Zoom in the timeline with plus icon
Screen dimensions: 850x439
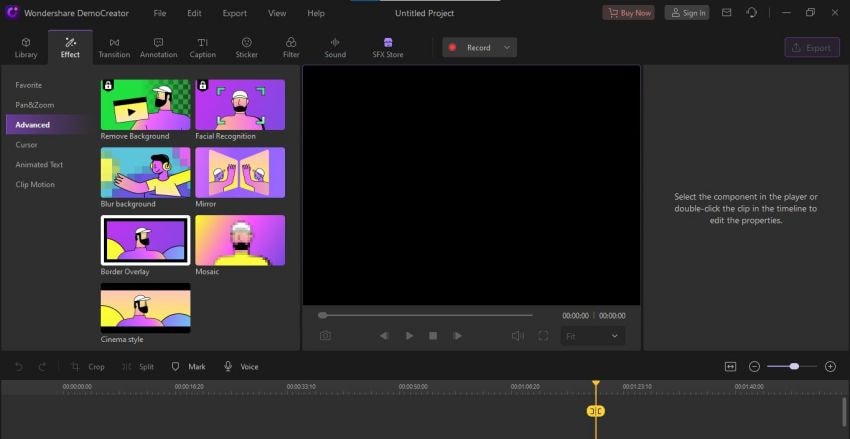coord(830,367)
